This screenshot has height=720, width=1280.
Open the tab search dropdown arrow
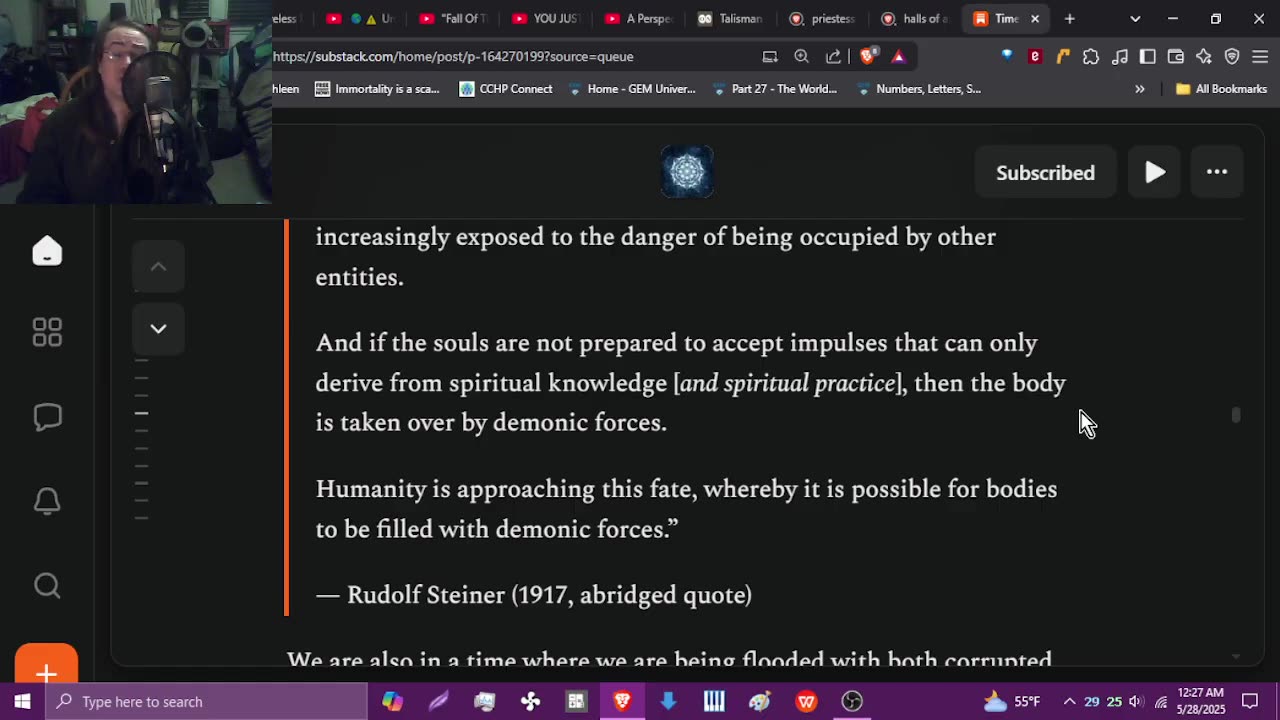[1135, 18]
